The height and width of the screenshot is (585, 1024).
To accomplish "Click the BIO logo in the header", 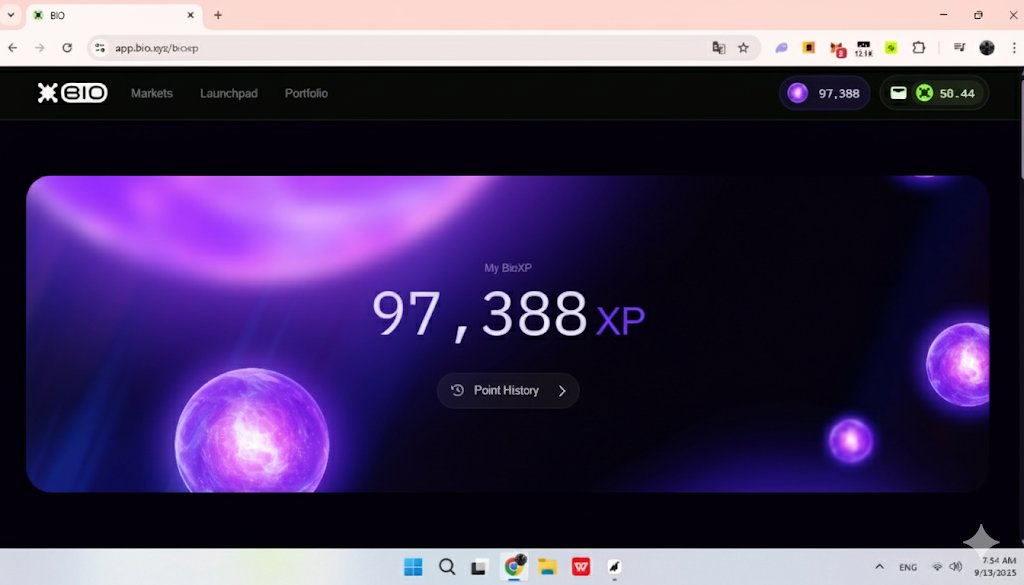I will pyautogui.click(x=72, y=93).
